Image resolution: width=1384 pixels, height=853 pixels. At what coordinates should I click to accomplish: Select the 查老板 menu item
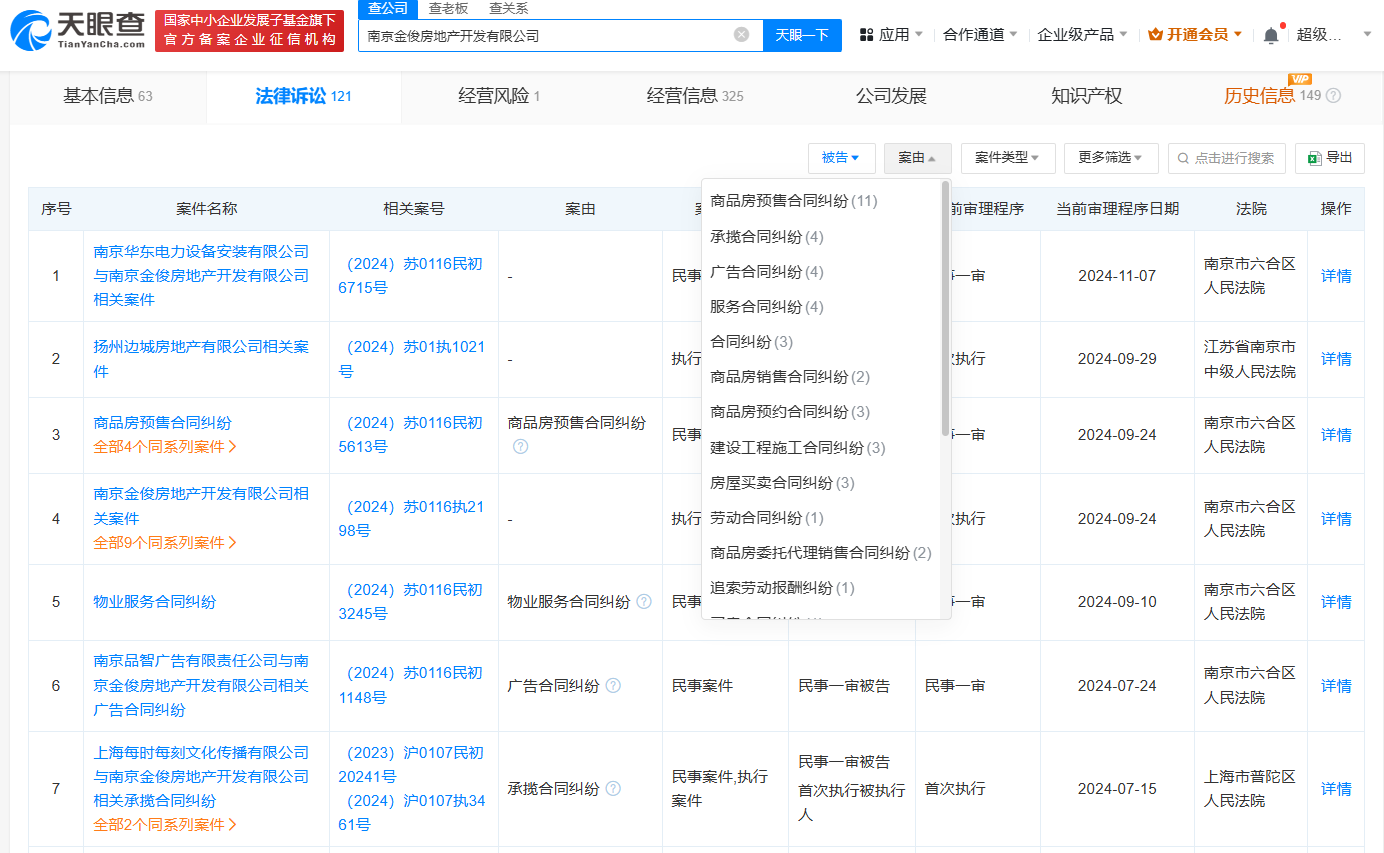tap(446, 7)
